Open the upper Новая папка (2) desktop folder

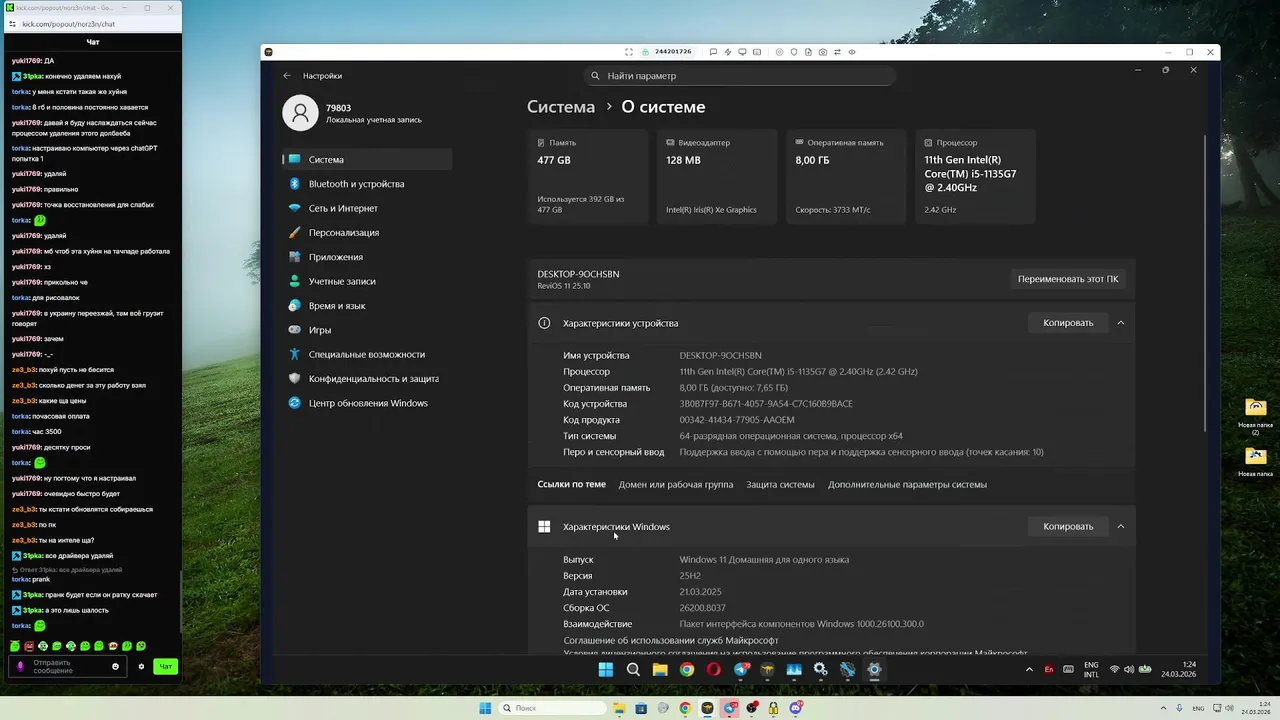1256,416
